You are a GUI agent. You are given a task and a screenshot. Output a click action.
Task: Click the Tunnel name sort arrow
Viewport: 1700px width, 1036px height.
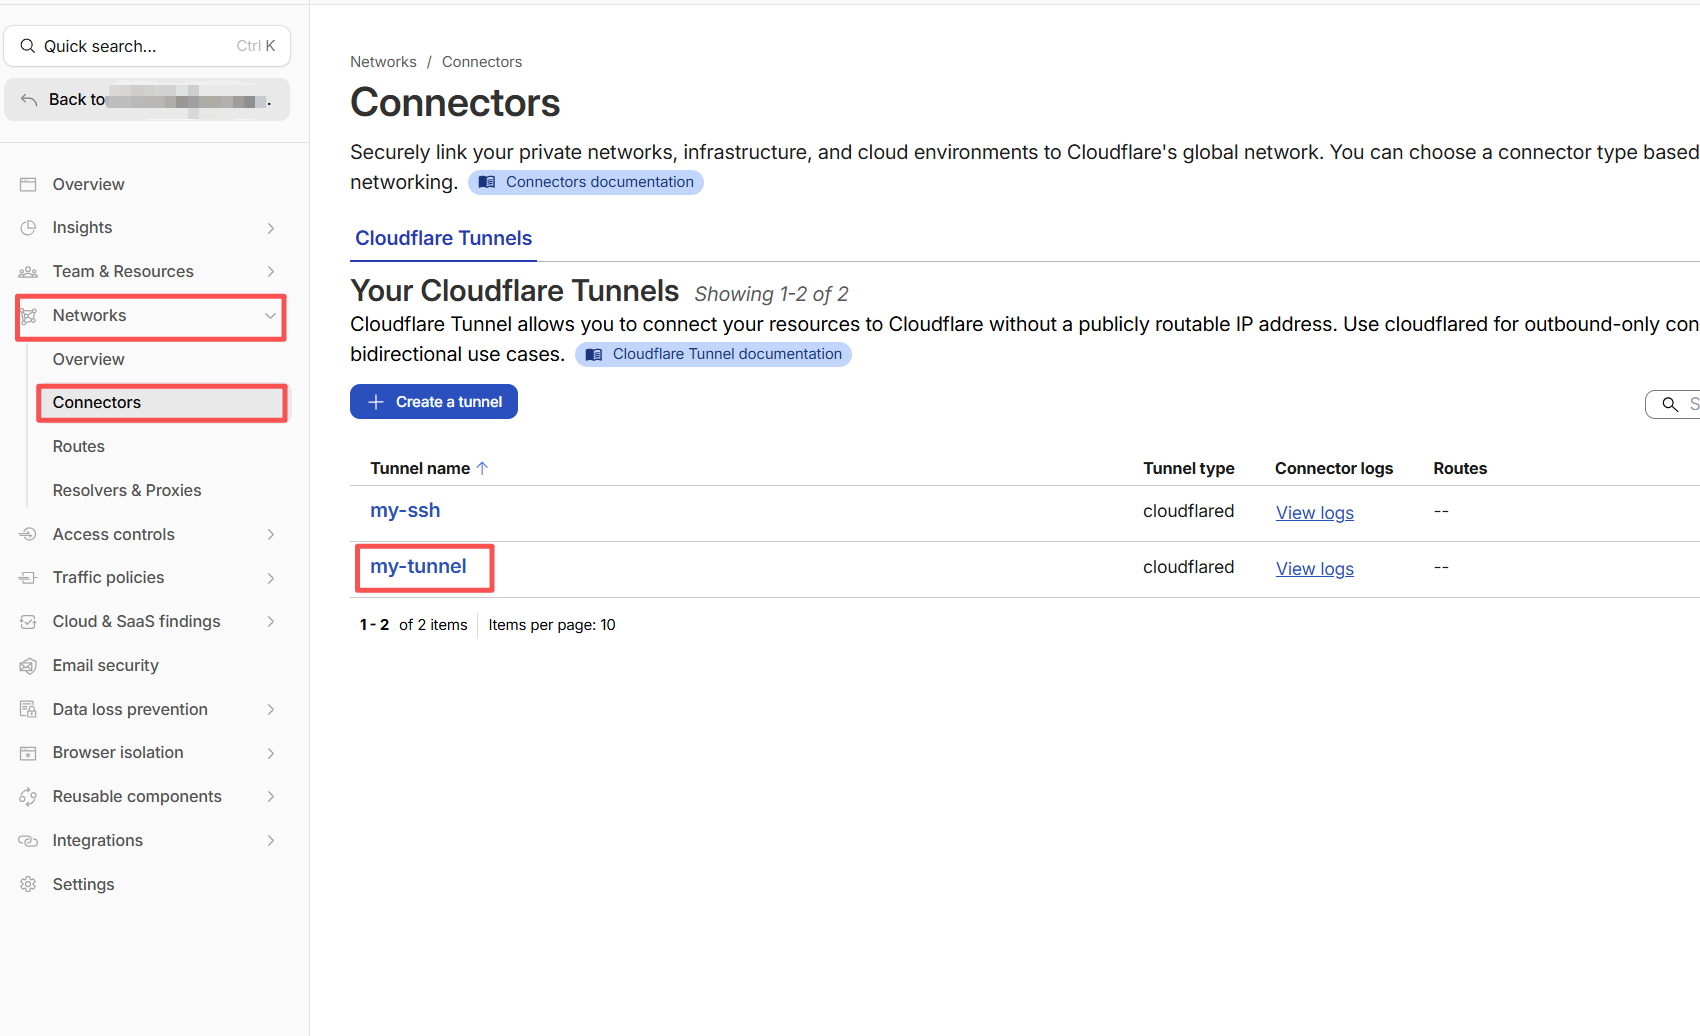(x=482, y=468)
